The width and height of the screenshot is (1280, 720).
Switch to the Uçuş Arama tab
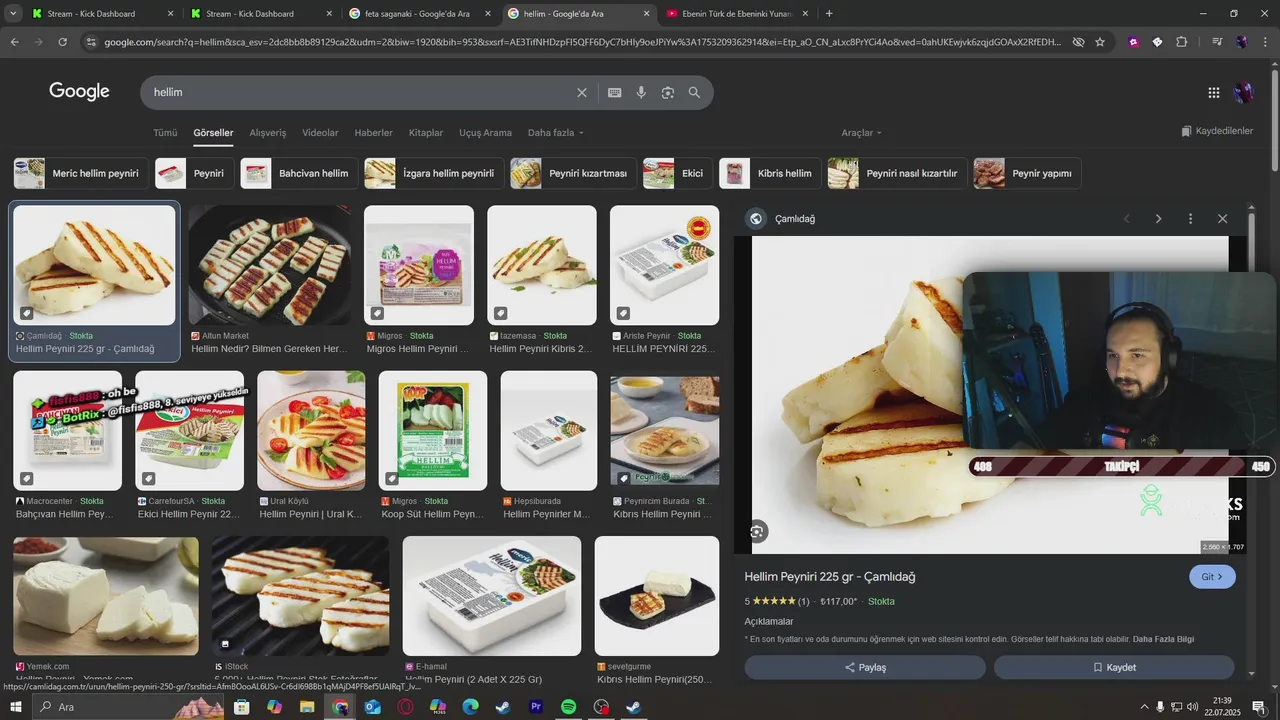(485, 132)
